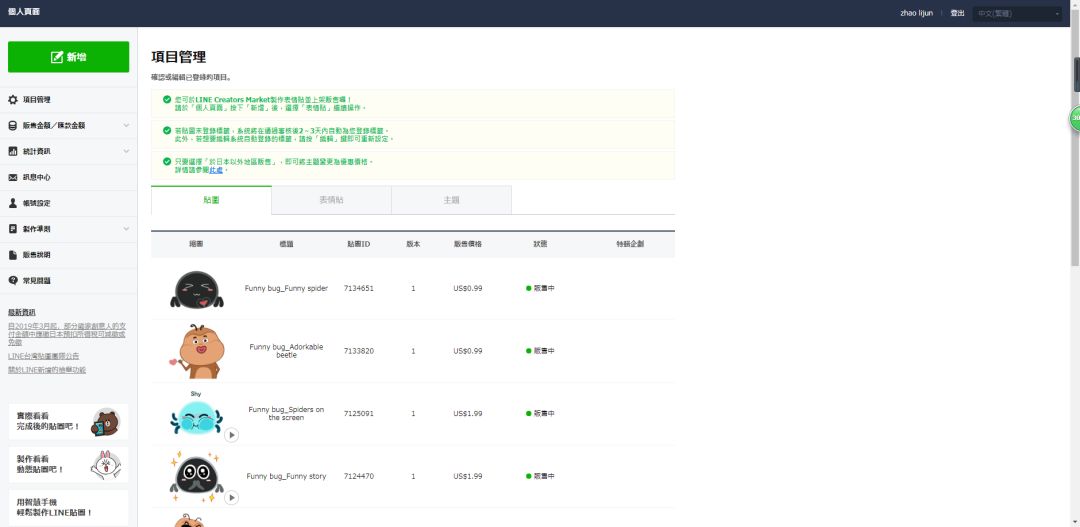Click the 常見問題 question icon
Viewport: 1080px width, 527px height.
(13, 281)
